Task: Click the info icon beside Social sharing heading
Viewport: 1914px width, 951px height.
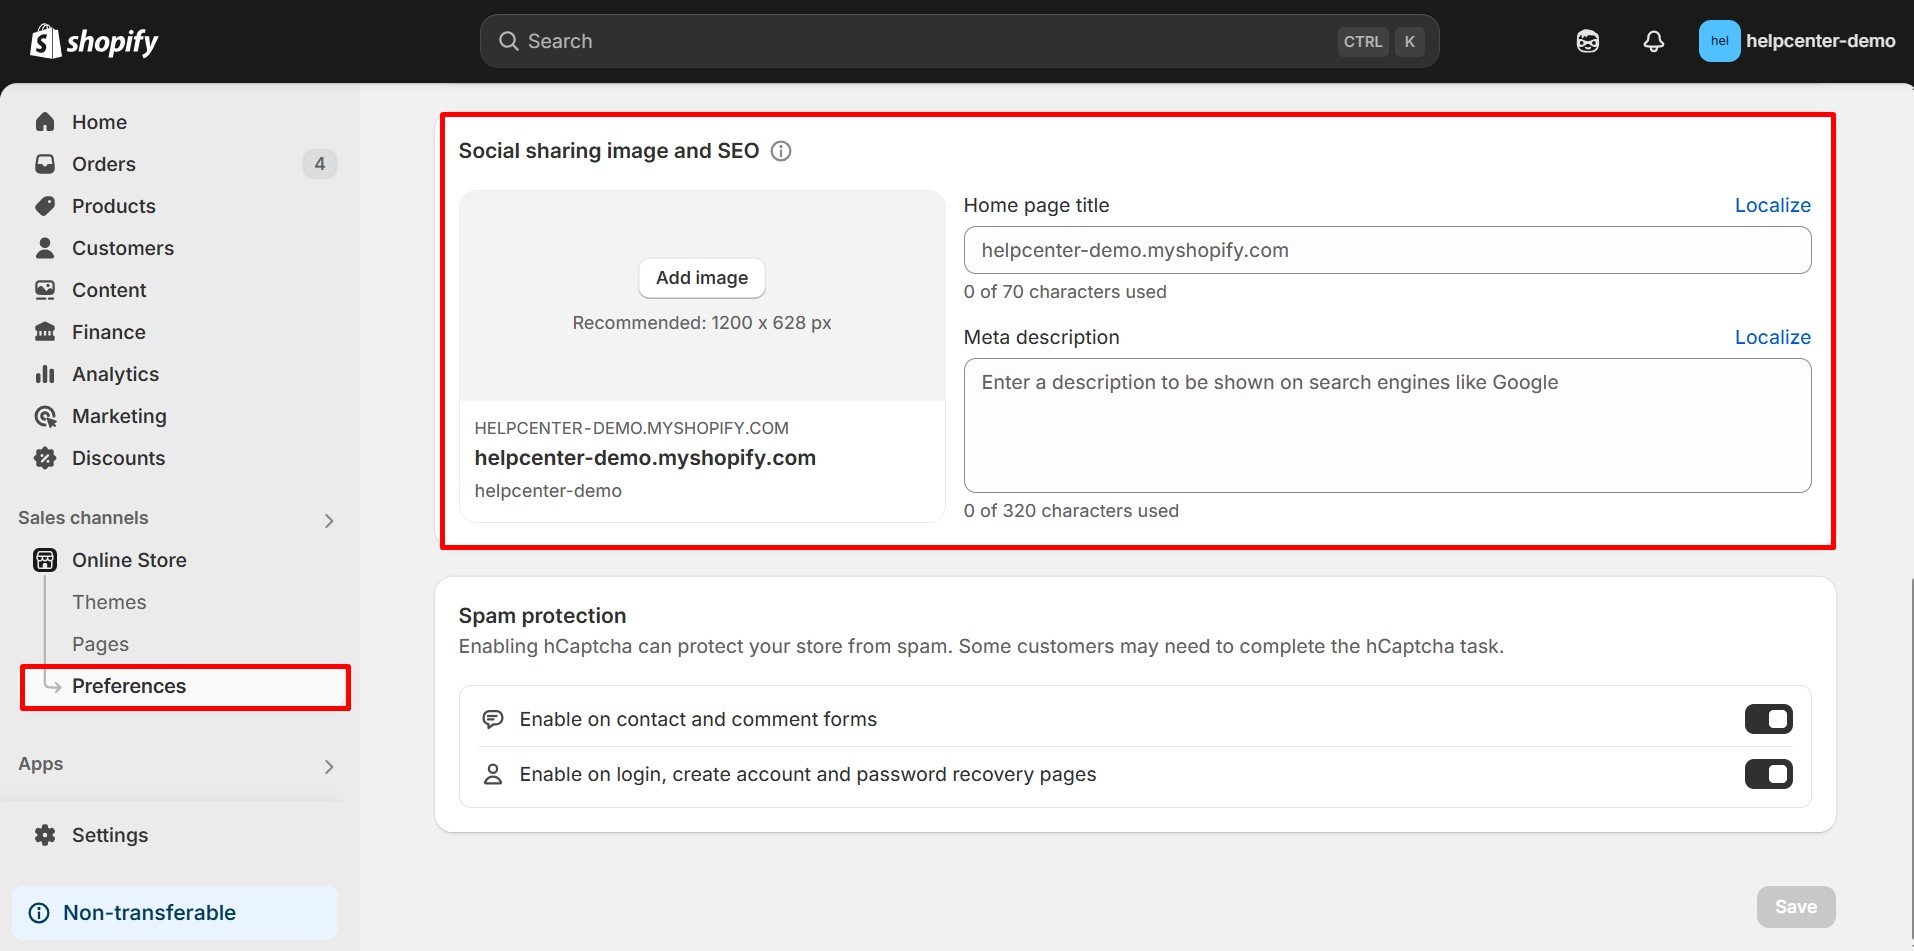Action: click(781, 151)
